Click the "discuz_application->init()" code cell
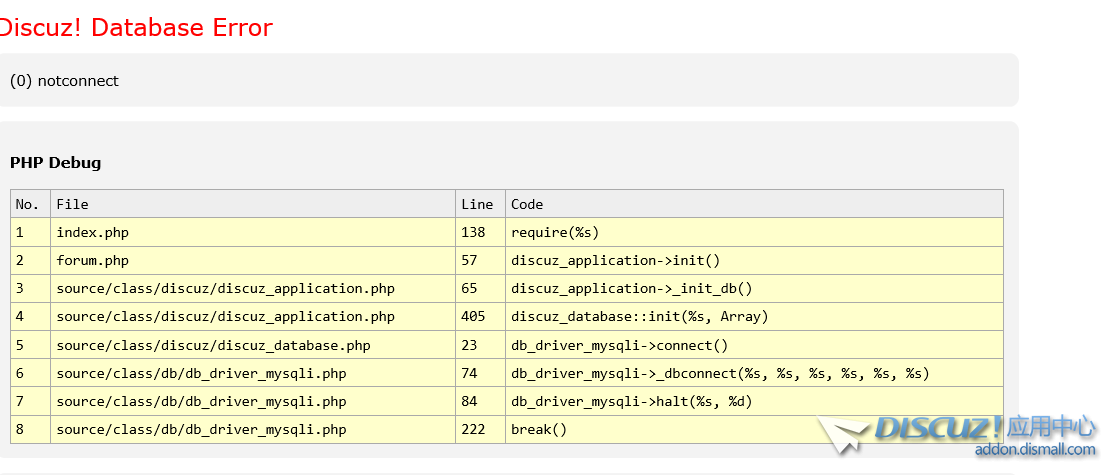Image resolution: width=1114 pixels, height=475 pixels. point(755,261)
